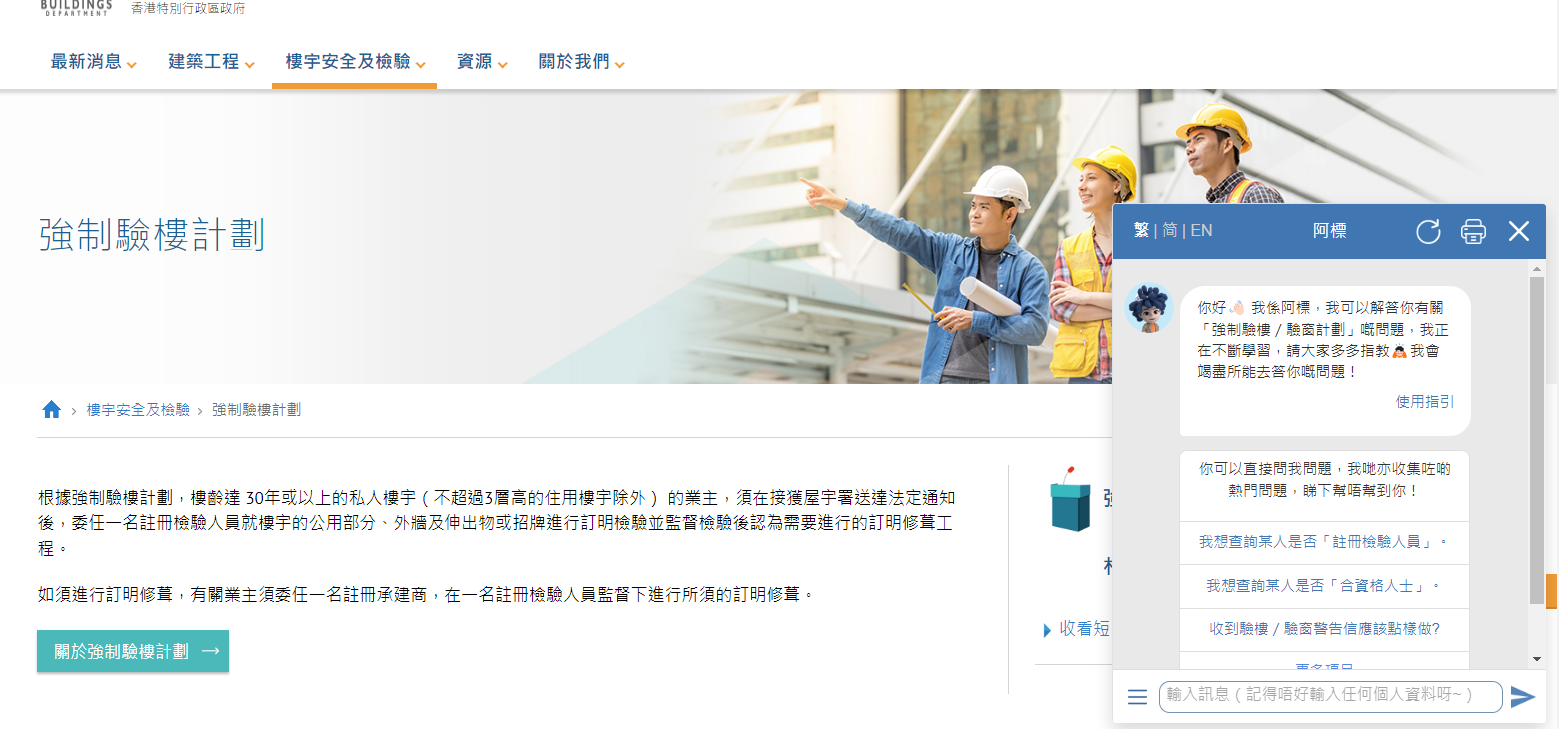Click the 阿標 chatbot avatar
The width and height of the screenshot is (1559, 729).
pyautogui.click(x=1149, y=308)
